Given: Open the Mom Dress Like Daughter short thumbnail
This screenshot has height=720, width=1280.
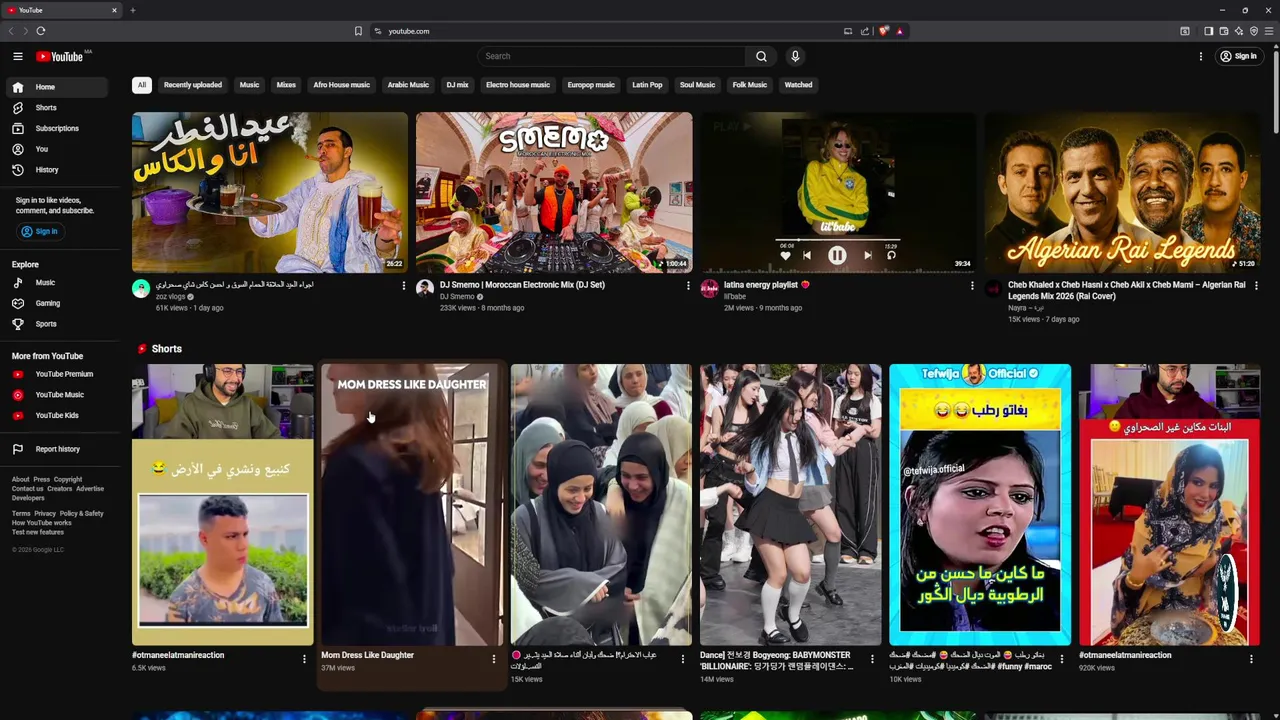Looking at the screenshot, I should [411, 505].
